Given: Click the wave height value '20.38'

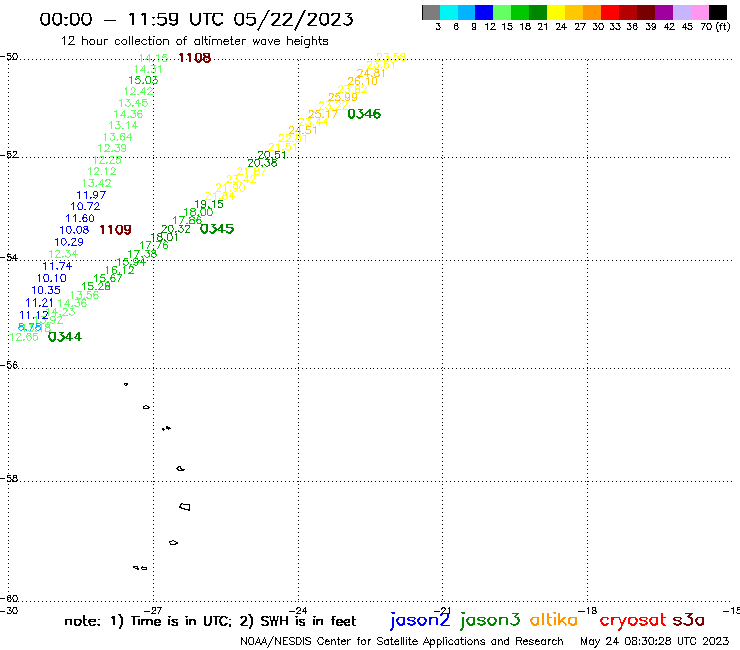Looking at the screenshot, I should [x=262, y=163].
